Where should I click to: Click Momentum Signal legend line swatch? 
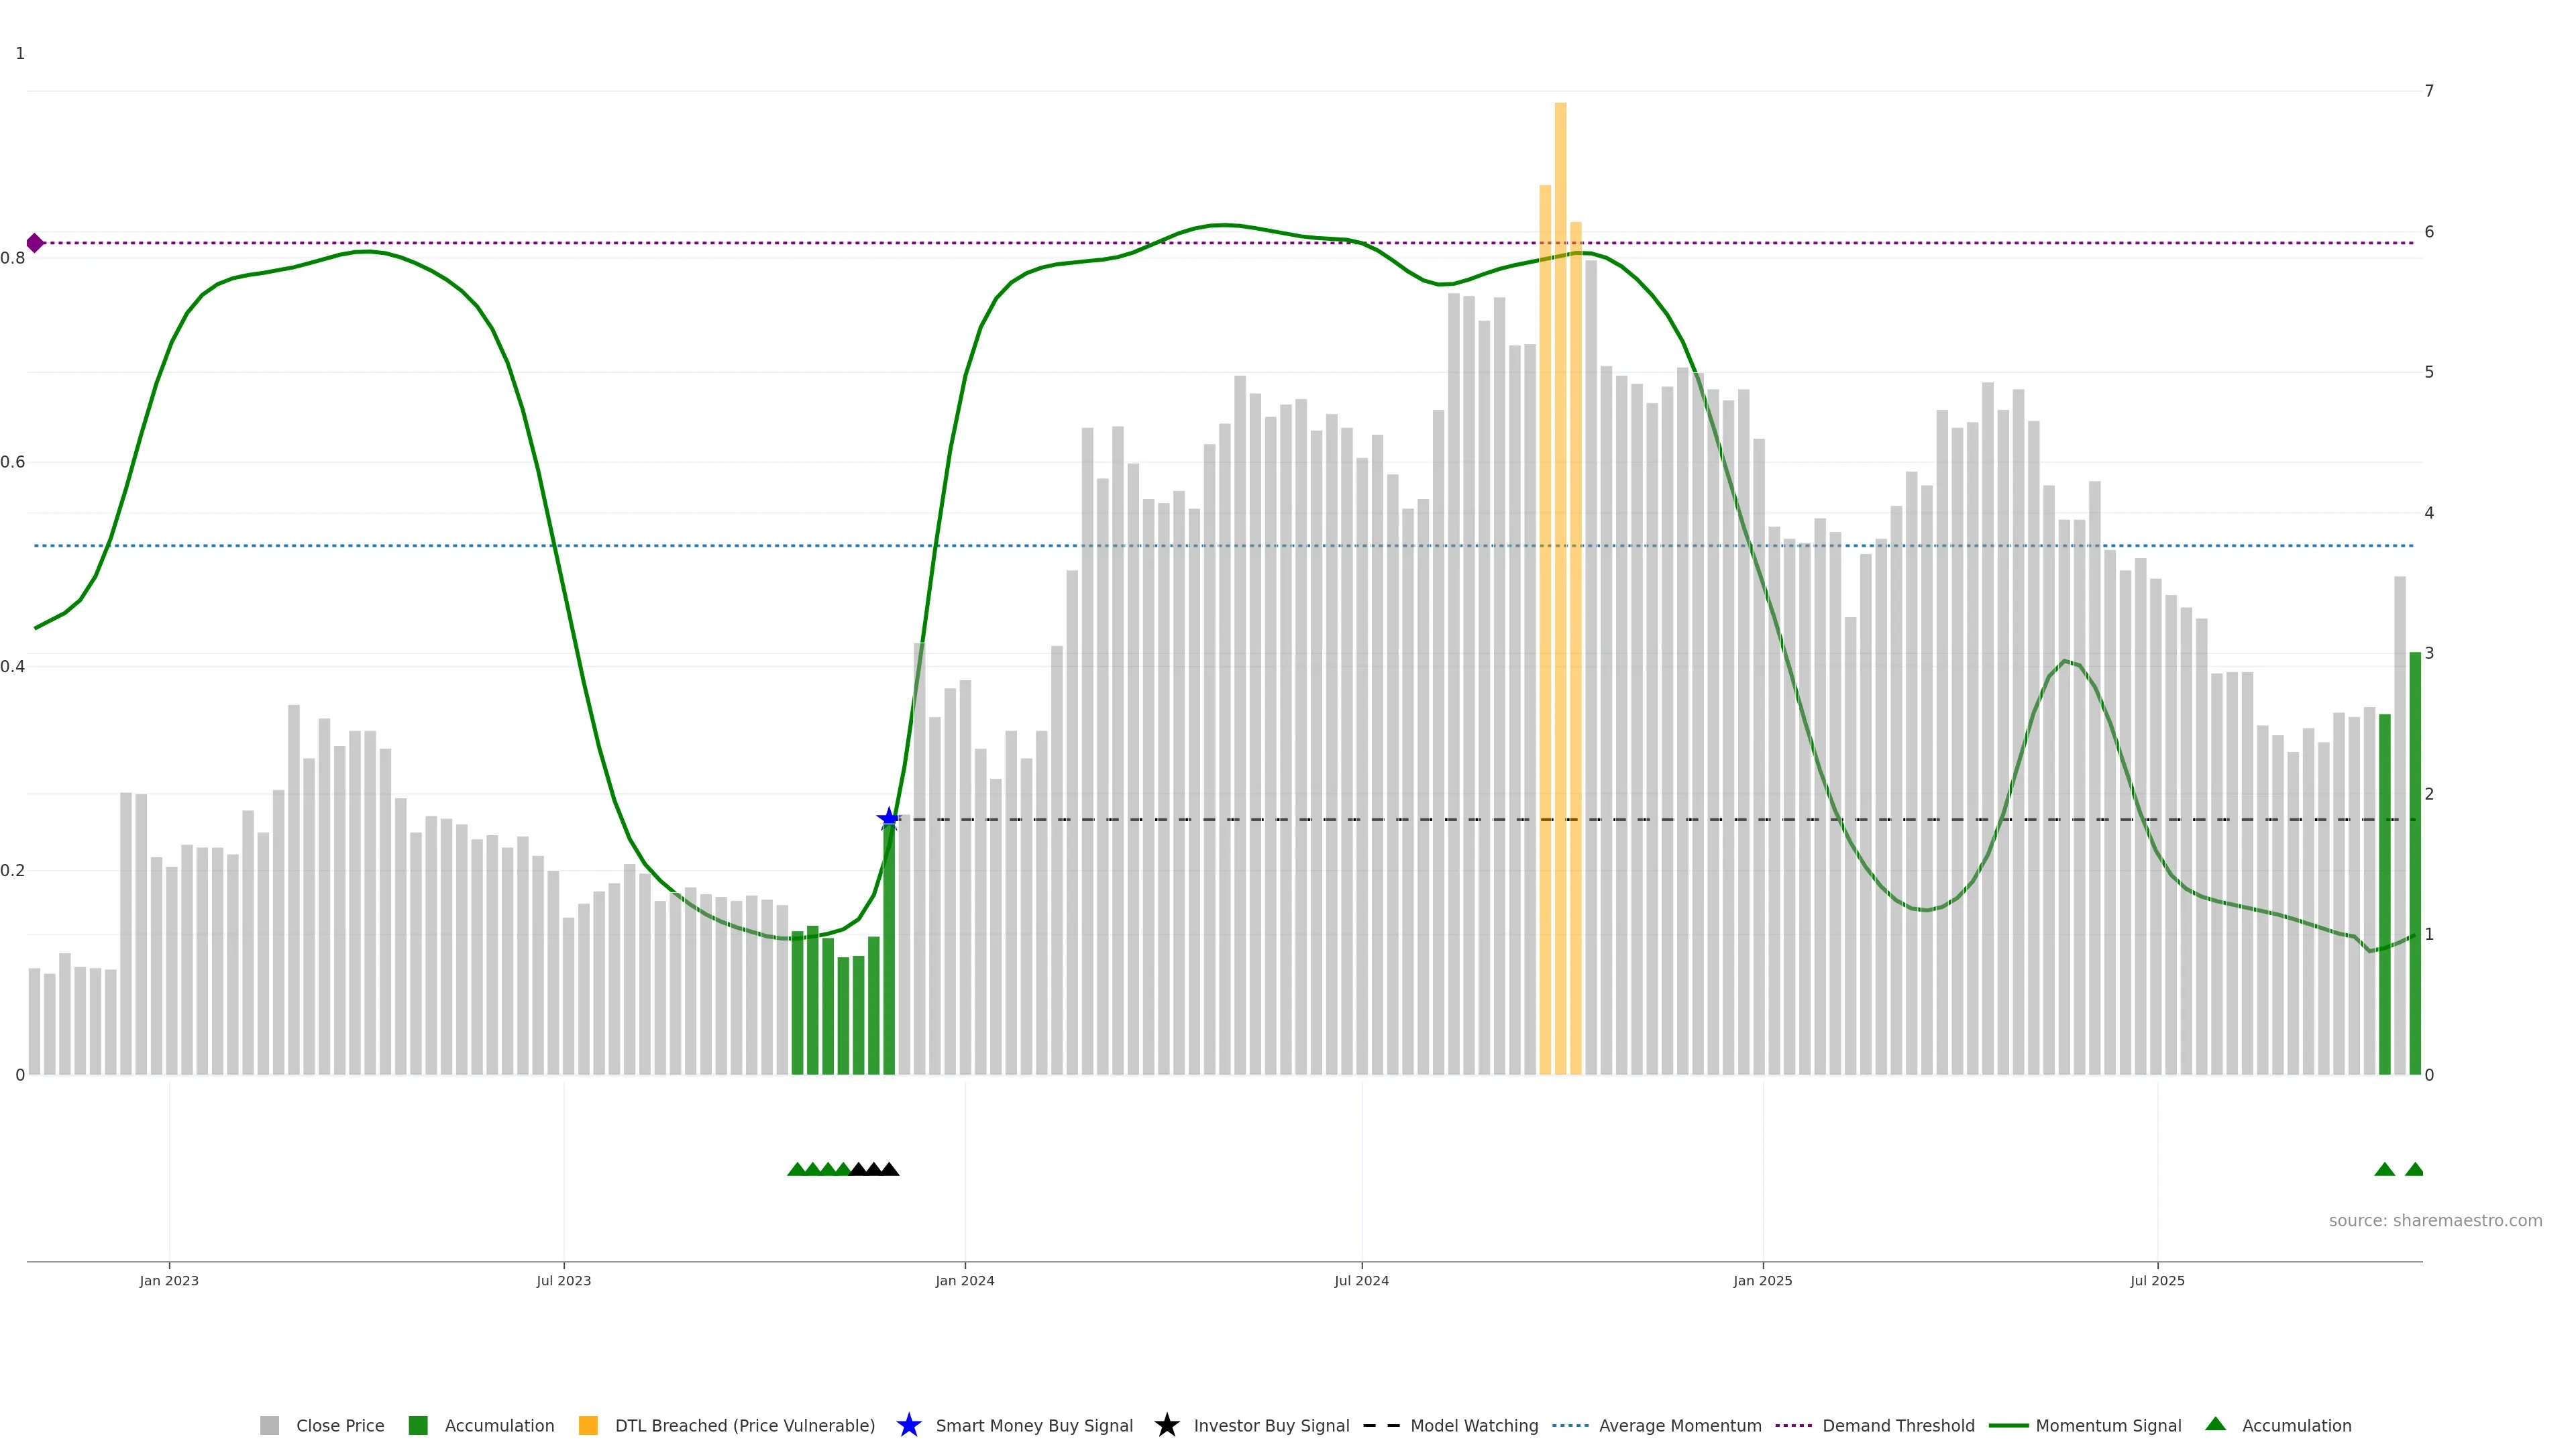2008,1425
